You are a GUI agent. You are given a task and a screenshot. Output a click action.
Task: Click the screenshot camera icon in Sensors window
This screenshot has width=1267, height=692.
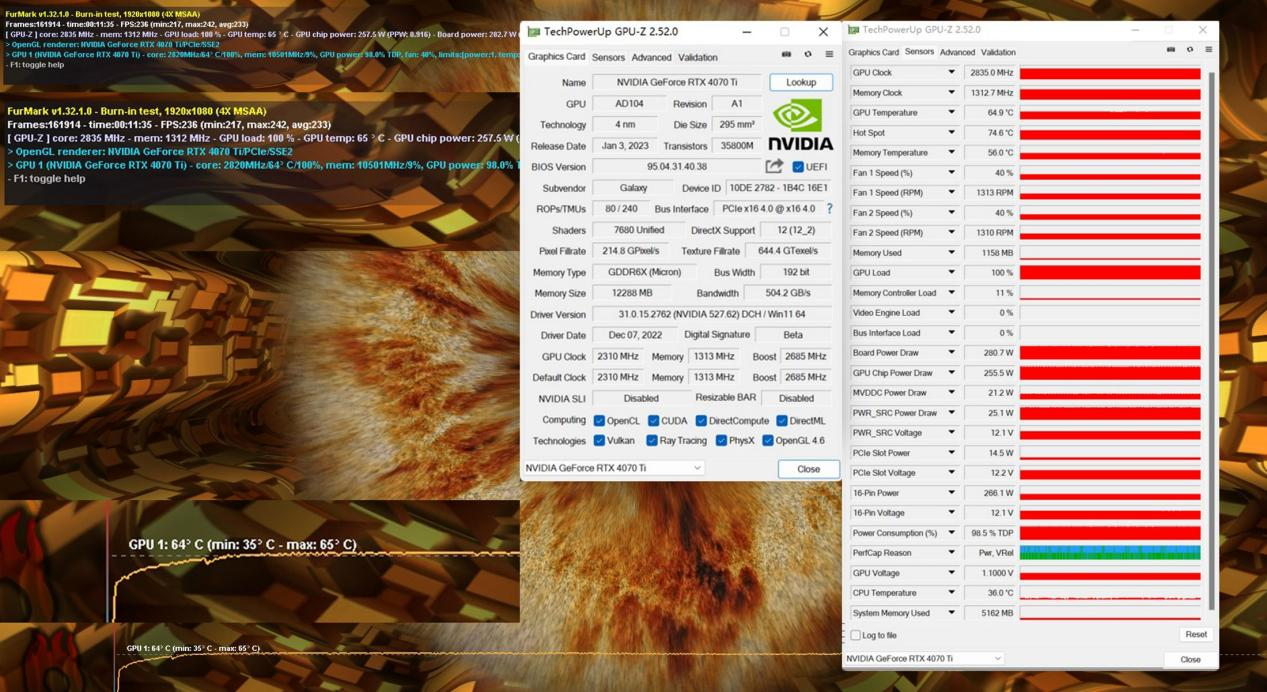(1170, 50)
